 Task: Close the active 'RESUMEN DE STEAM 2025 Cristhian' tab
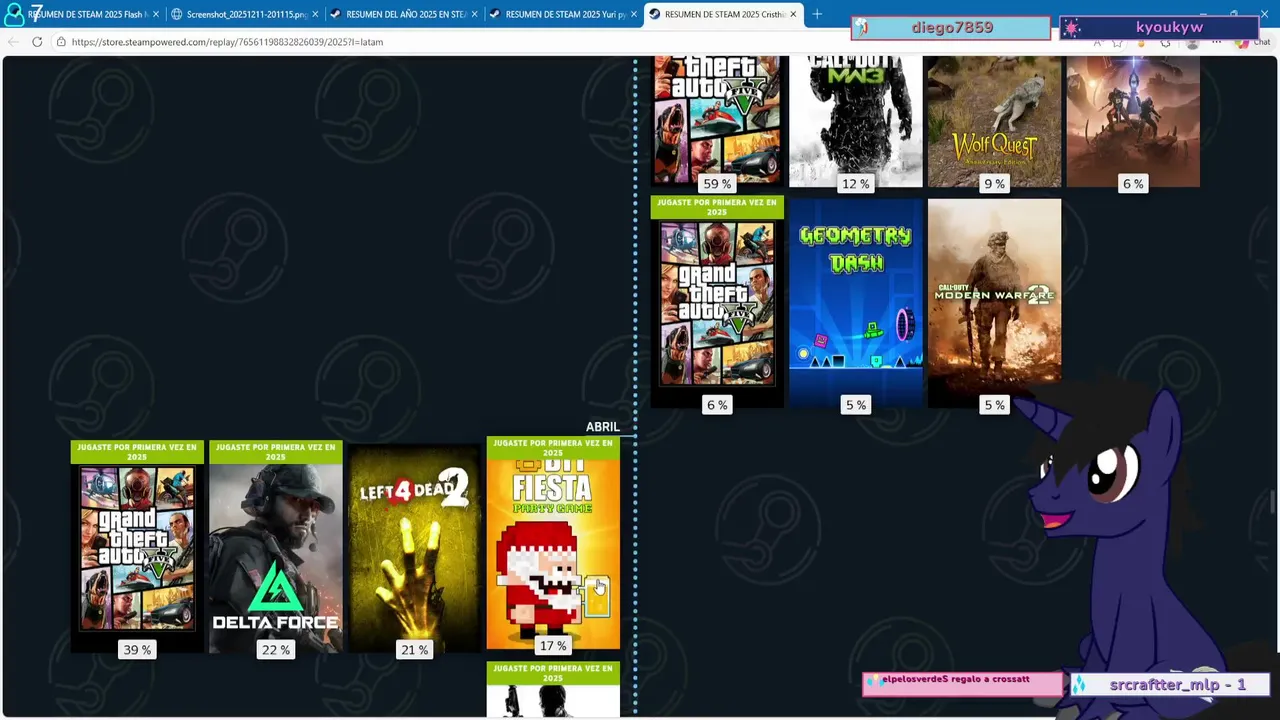click(x=793, y=14)
